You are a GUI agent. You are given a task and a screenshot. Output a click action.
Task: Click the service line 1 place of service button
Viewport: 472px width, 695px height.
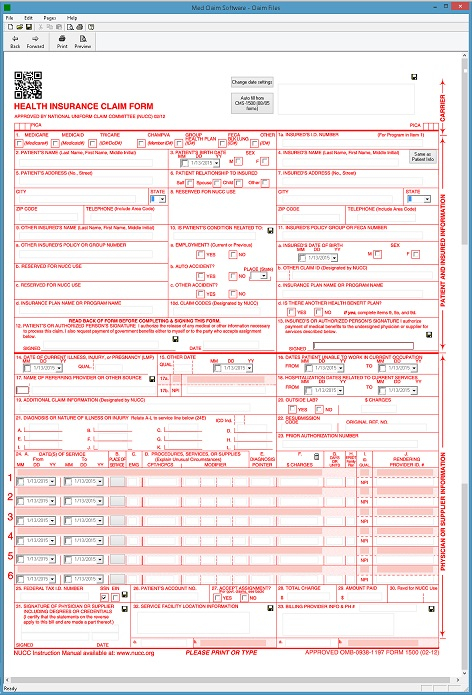tap(117, 481)
